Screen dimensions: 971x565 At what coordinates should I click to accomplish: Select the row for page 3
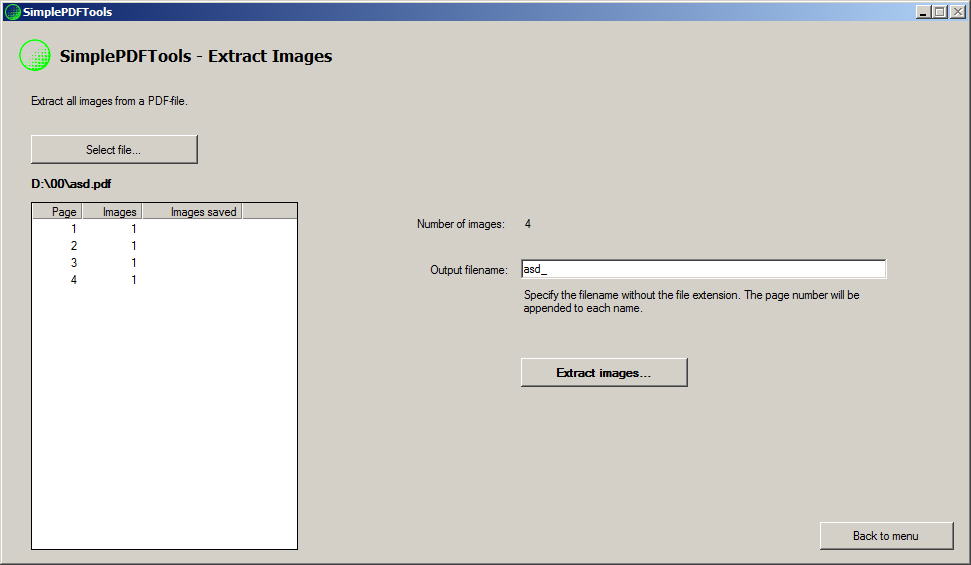[x=164, y=263]
